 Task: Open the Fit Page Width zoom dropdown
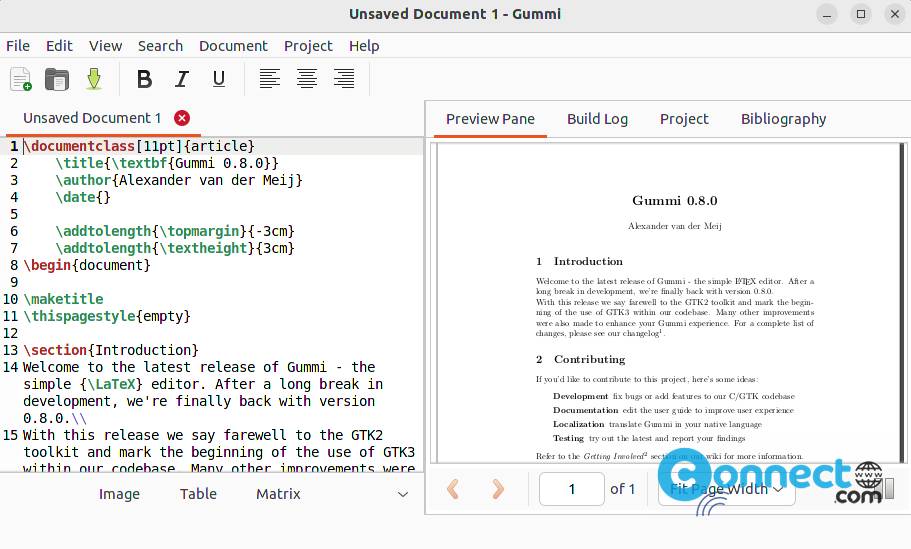click(x=726, y=489)
